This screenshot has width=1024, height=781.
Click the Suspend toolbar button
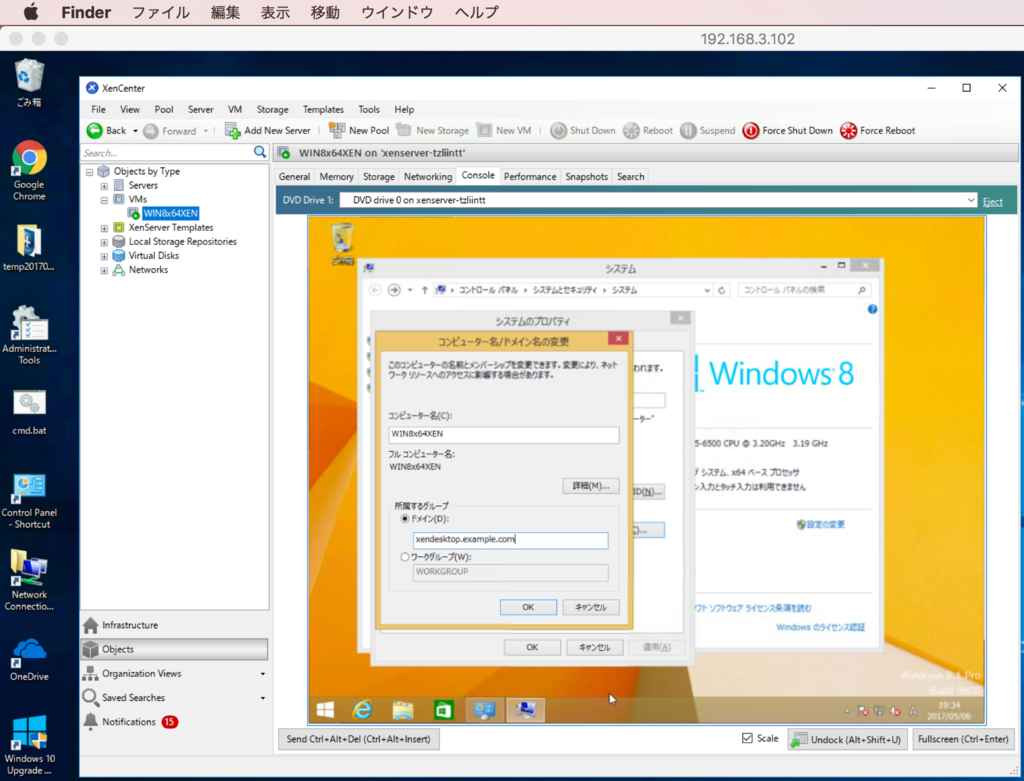[x=708, y=131]
